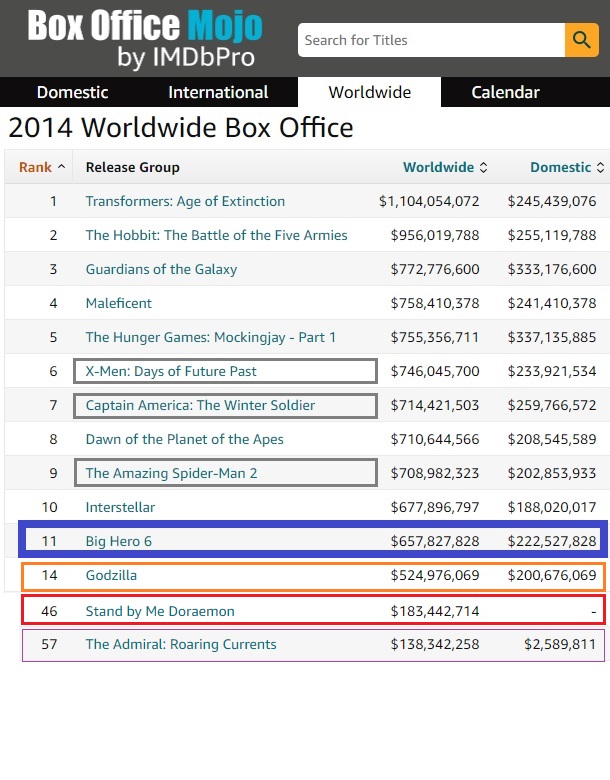The width and height of the screenshot is (610, 780).
Task: Open The Hobbit: Battle of Five Armies
Action: [216, 235]
